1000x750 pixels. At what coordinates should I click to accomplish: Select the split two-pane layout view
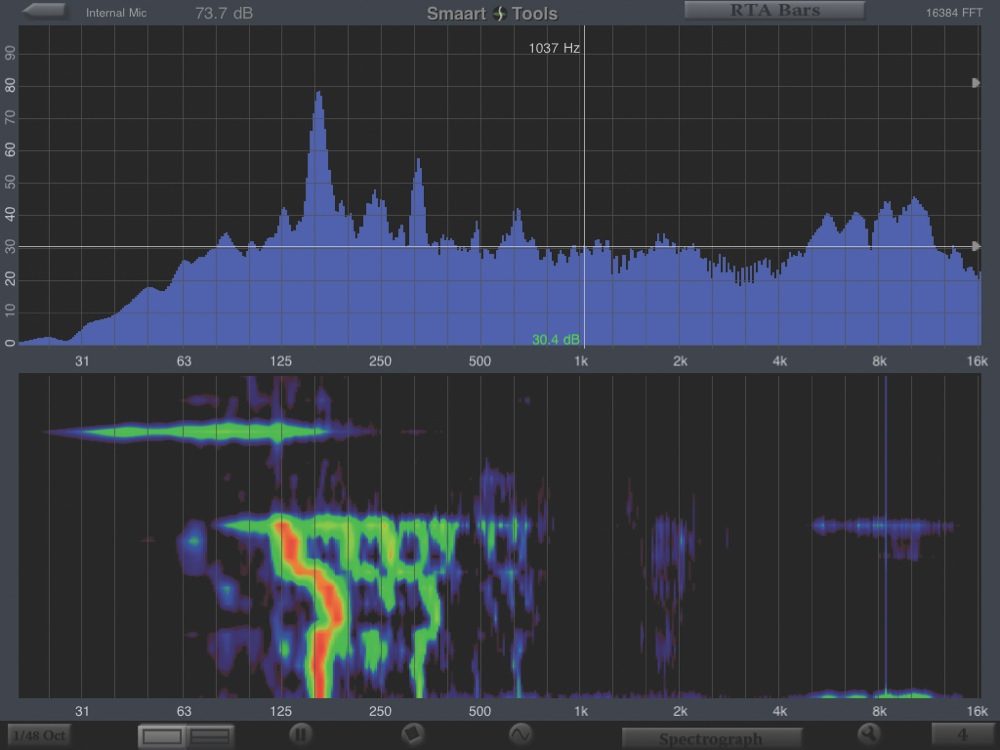point(210,737)
